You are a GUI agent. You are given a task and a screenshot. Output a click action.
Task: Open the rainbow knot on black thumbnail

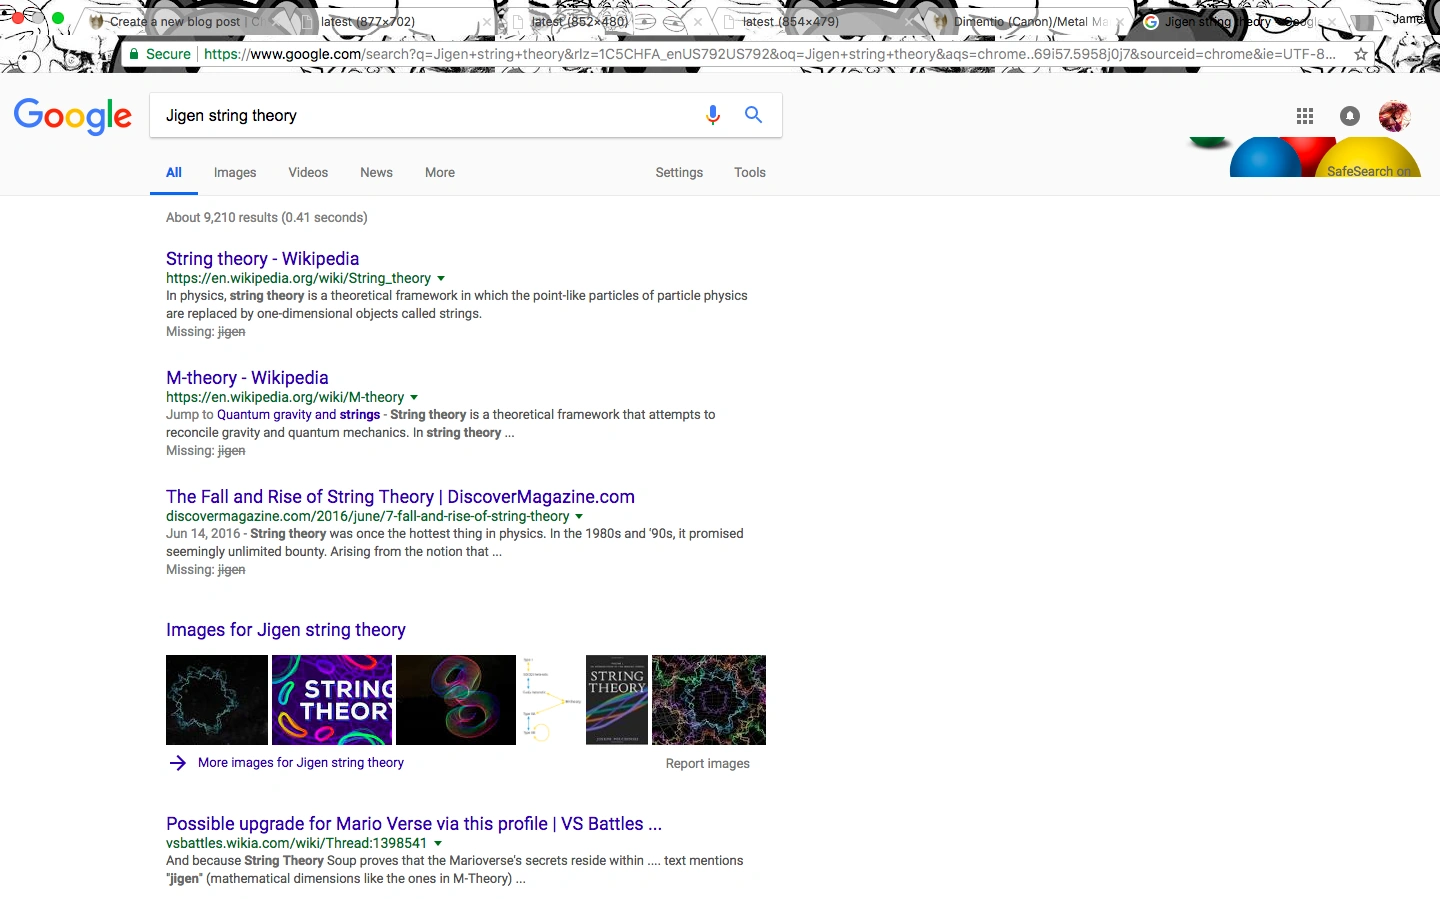[x=456, y=700]
